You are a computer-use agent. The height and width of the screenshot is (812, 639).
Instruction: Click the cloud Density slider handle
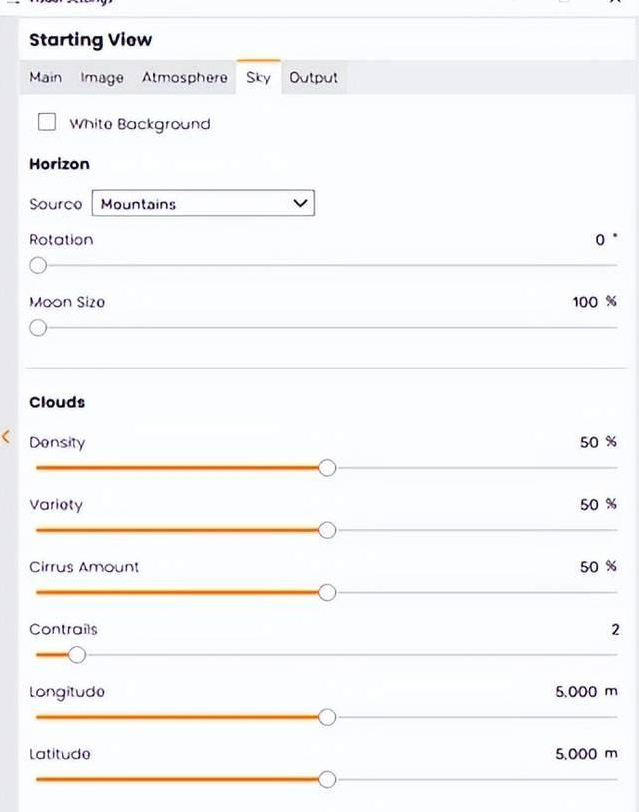tap(327, 468)
